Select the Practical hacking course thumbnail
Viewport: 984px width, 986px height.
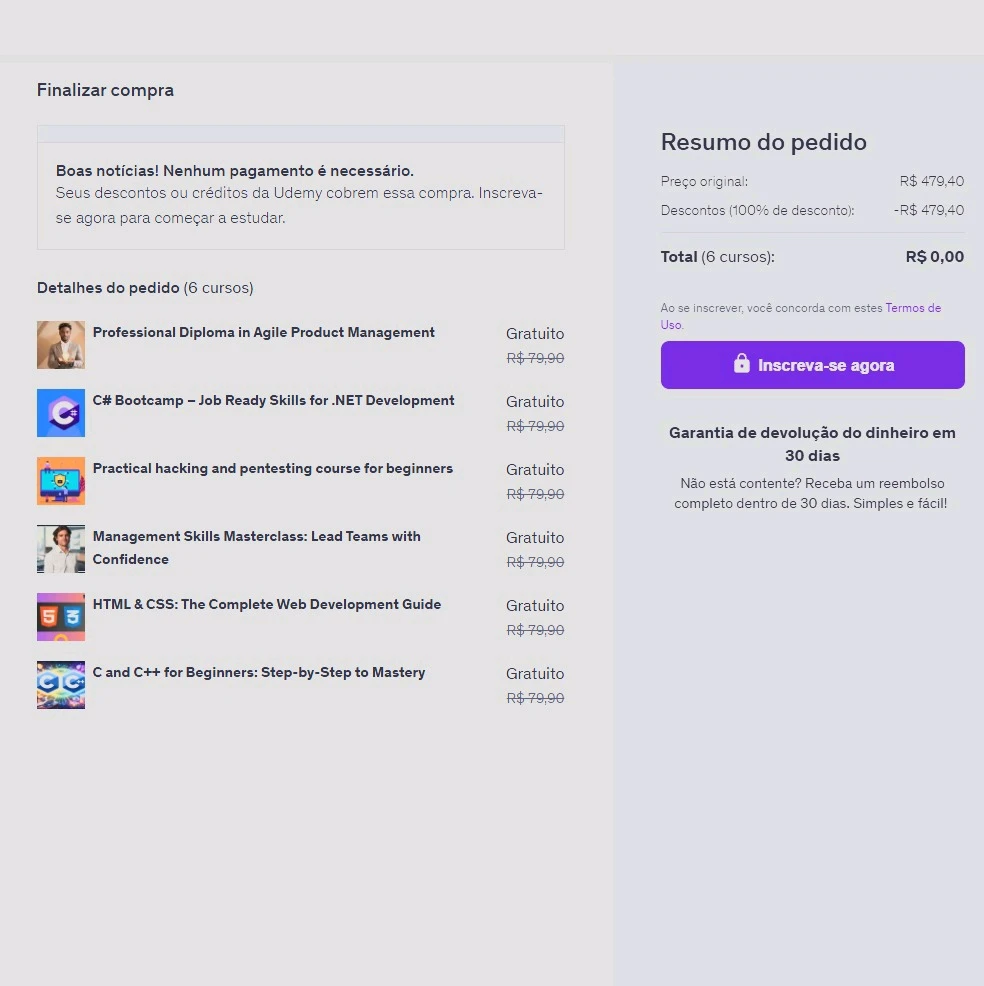[x=61, y=481]
